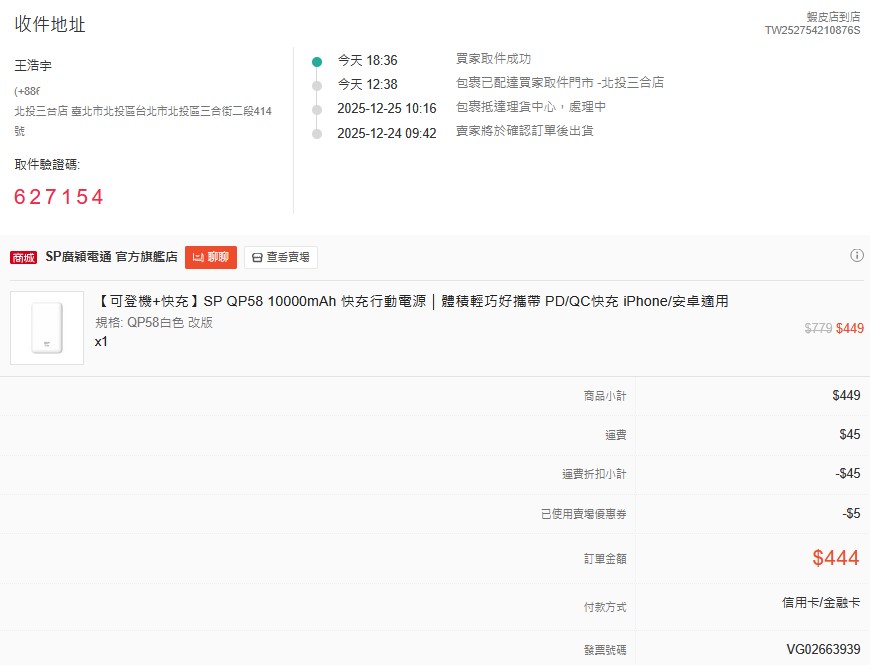Open the SP QP58 10000mAh product title
The image size is (870, 665).
(x=411, y=301)
